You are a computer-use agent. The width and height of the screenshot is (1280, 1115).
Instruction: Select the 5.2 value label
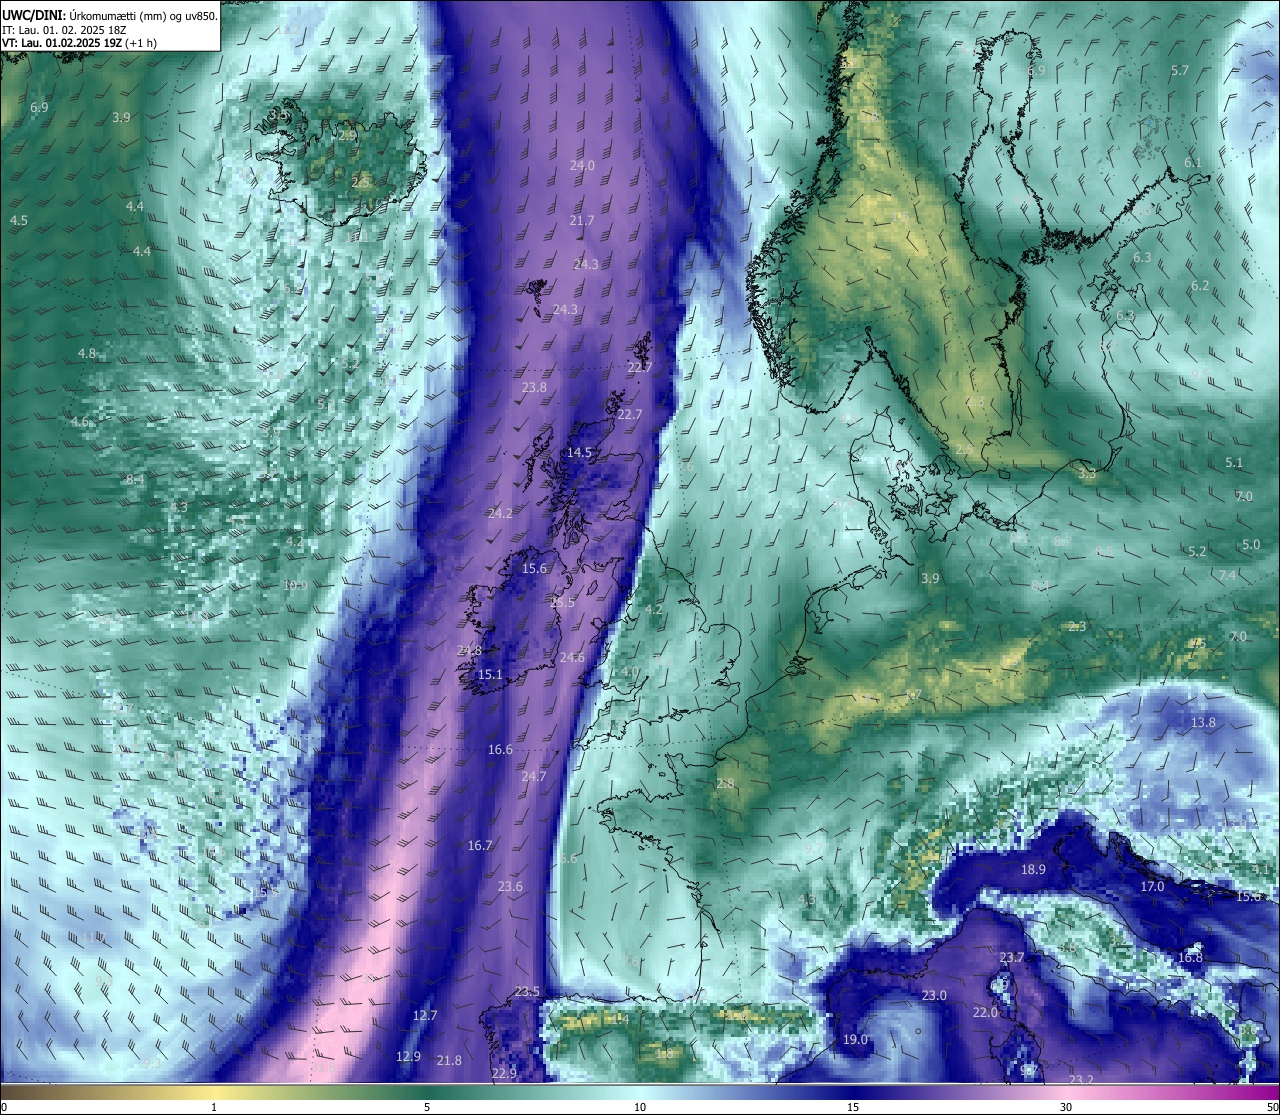point(1197,551)
